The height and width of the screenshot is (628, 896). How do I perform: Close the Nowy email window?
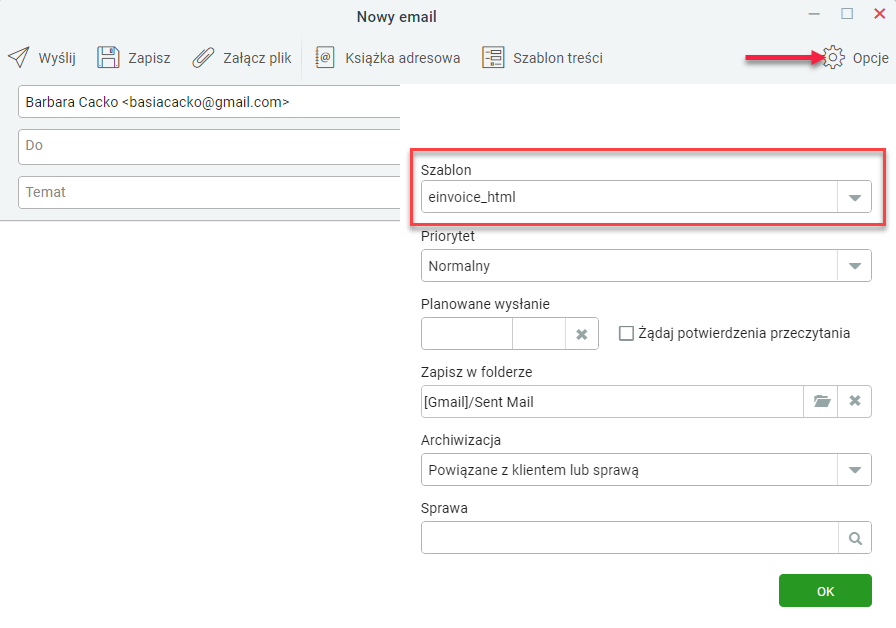[879, 14]
